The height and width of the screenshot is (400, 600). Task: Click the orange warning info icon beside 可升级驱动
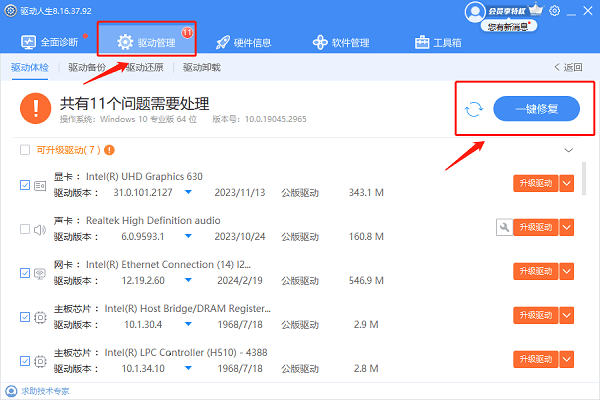[109, 150]
